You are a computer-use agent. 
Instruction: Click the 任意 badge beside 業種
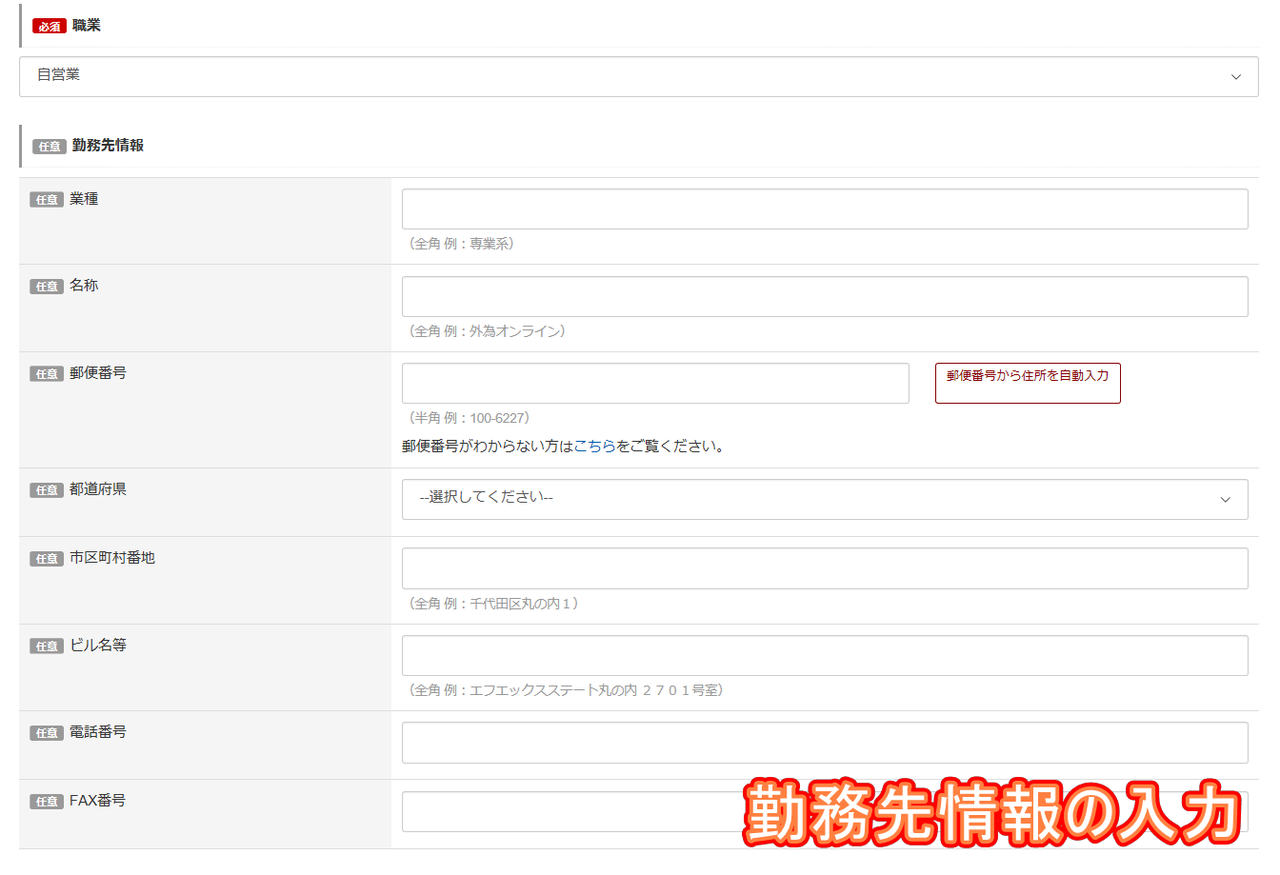(x=47, y=200)
